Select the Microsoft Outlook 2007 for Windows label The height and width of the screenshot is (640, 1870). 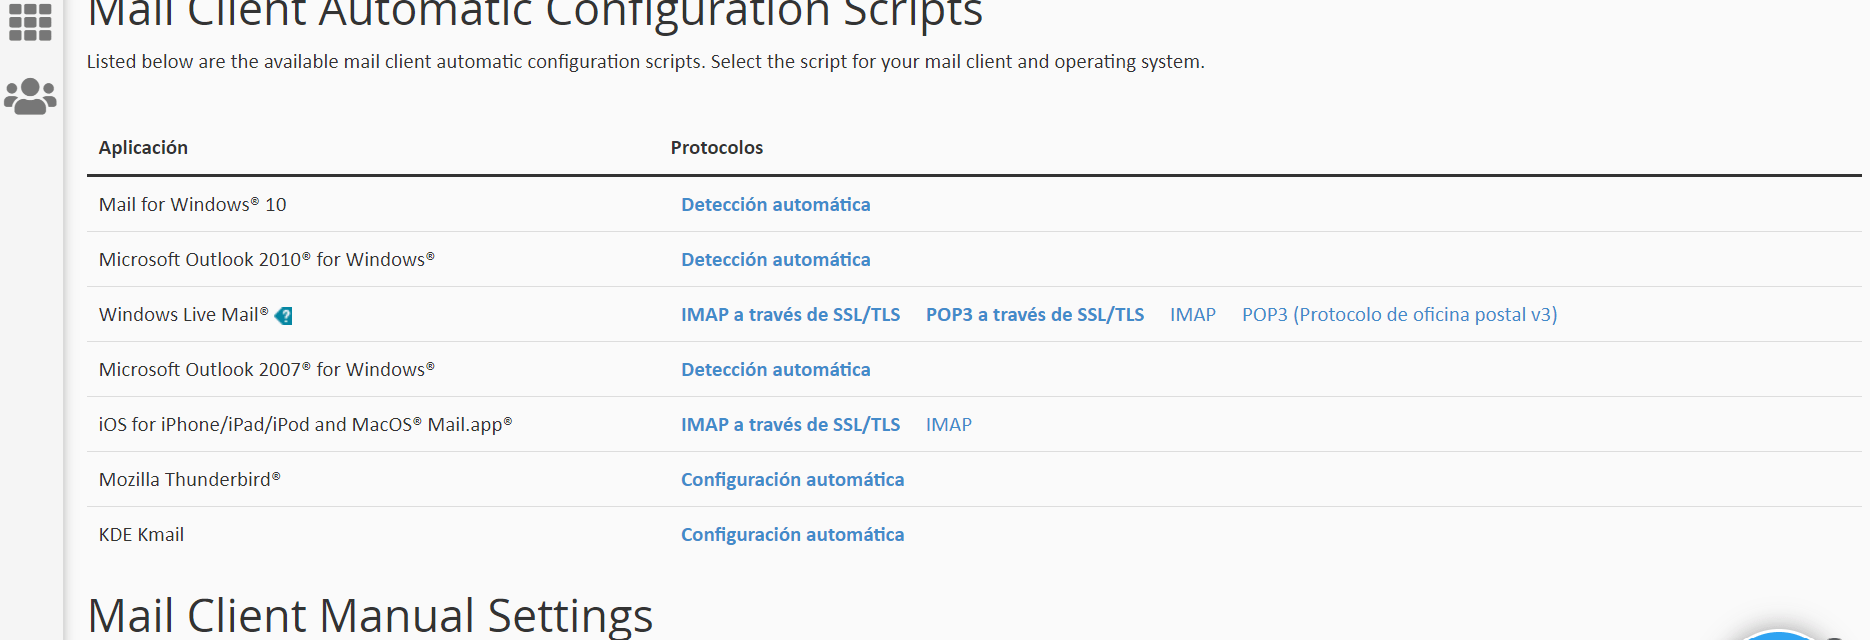266,369
